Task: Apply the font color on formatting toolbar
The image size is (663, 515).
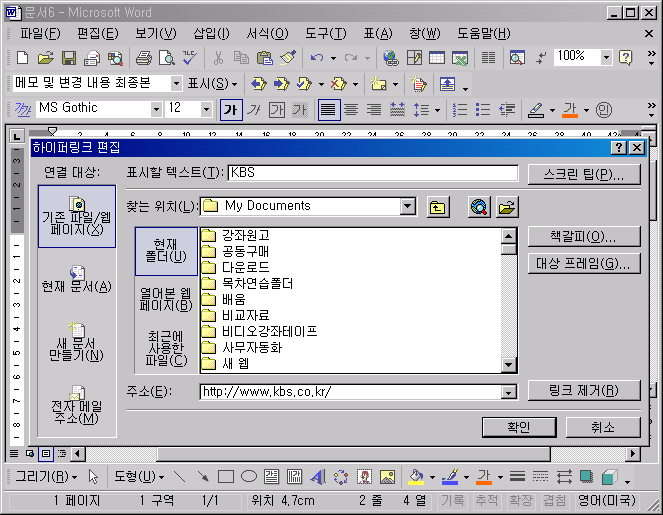Action: (x=570, y=110)
